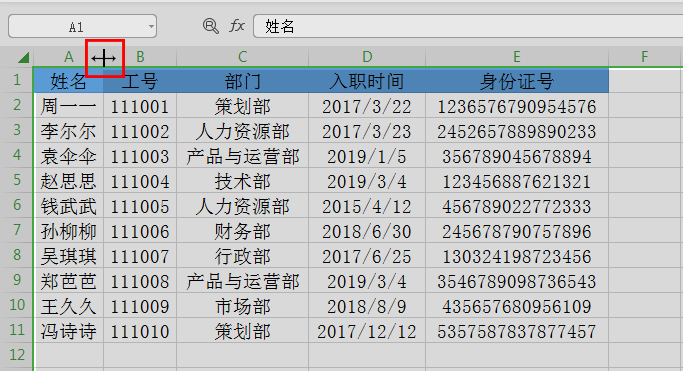The width and height of the screenshot is (683, 371).
Task: Click the cell containing 吴琪琪
Action: pos(68,256)
